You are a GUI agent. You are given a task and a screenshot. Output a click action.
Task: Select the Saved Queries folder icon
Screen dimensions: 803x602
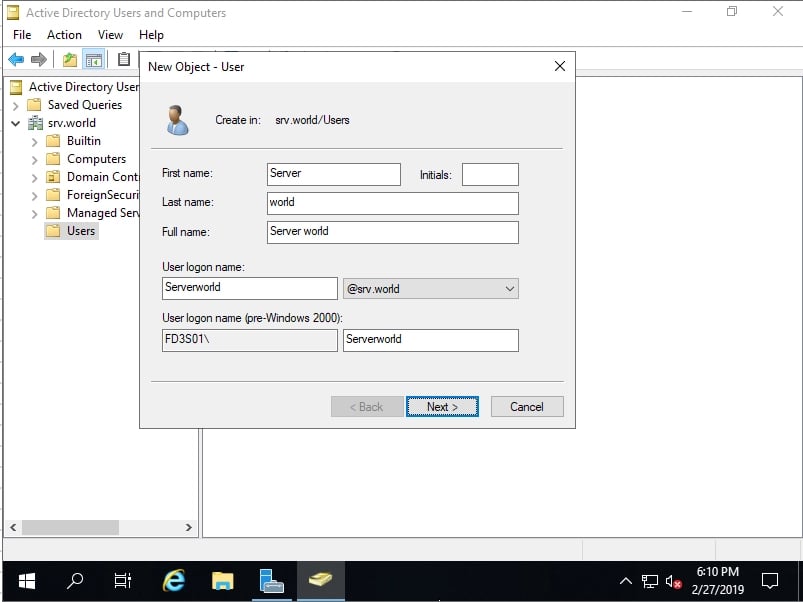pos(34,105)
